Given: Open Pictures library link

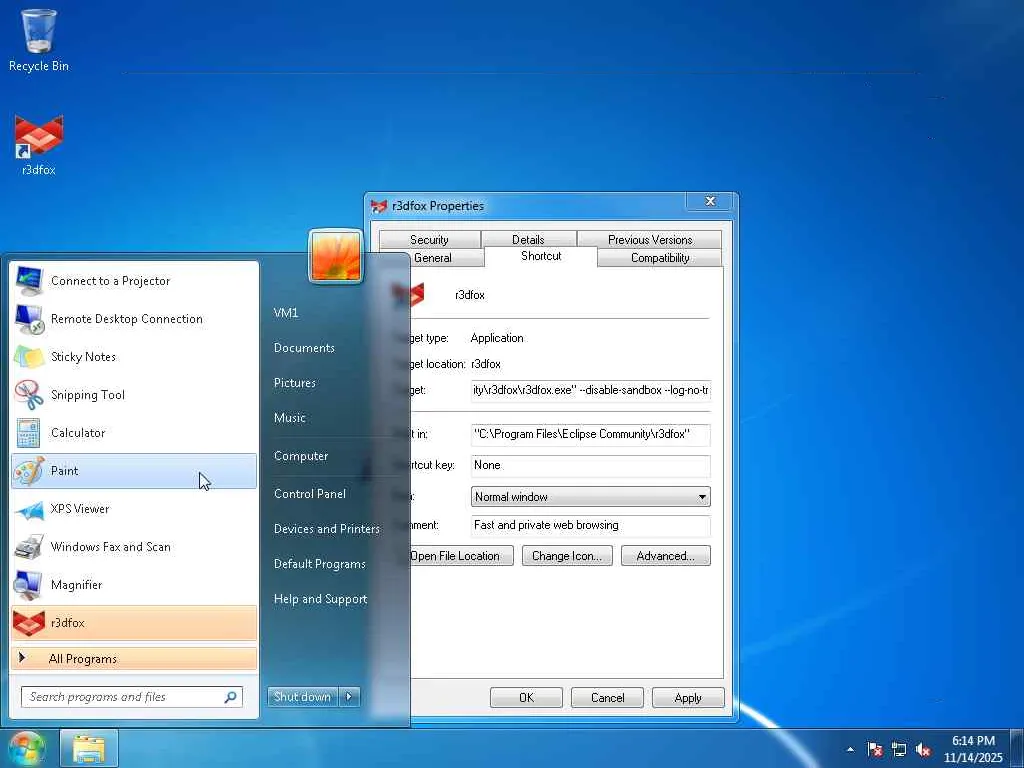Looking at the screenshot, I should click(x=295, y=383).
